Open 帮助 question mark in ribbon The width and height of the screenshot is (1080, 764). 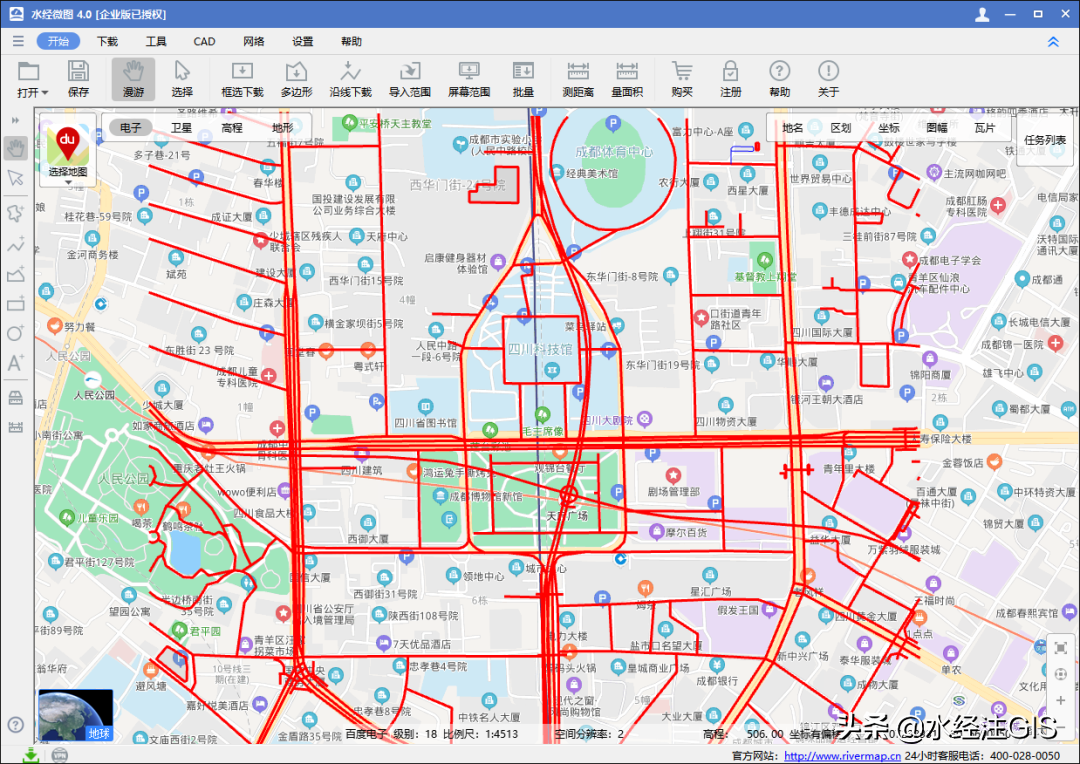coord(780,79)
